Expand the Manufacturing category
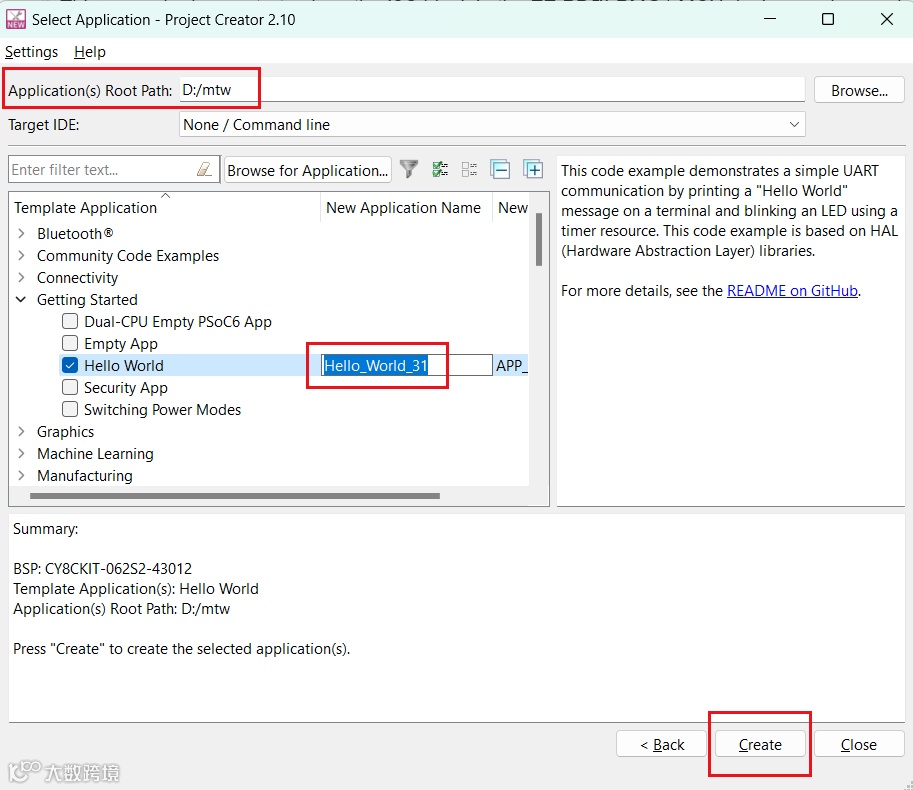Image resolution: width=913 pixels, height=790 pixels. [x=22, y=476]
